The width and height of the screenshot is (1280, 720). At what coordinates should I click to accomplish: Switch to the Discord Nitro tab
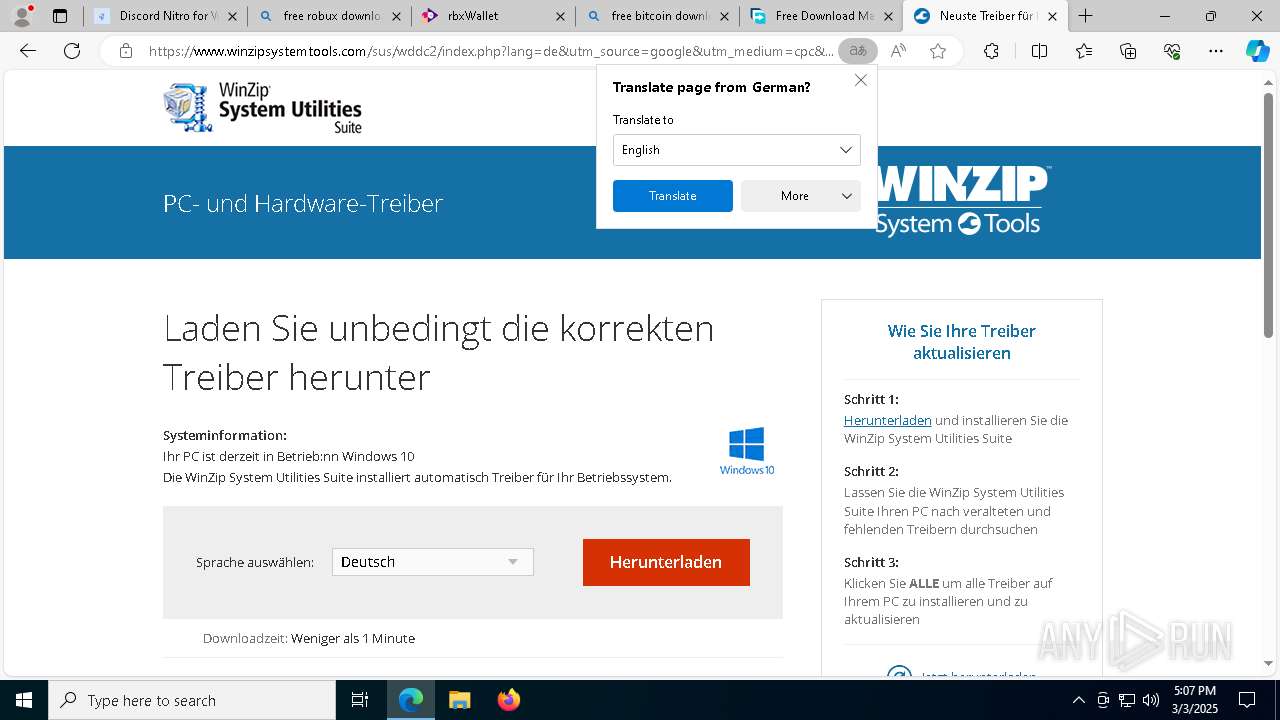[x=166, y=16]
